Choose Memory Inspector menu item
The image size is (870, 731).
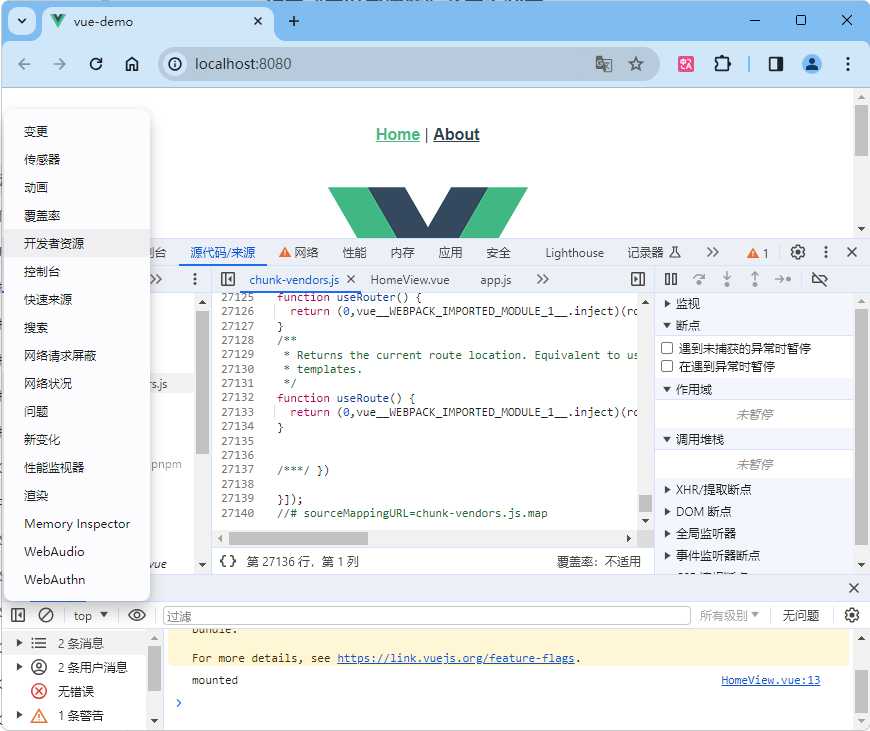(x=77, y=523)
